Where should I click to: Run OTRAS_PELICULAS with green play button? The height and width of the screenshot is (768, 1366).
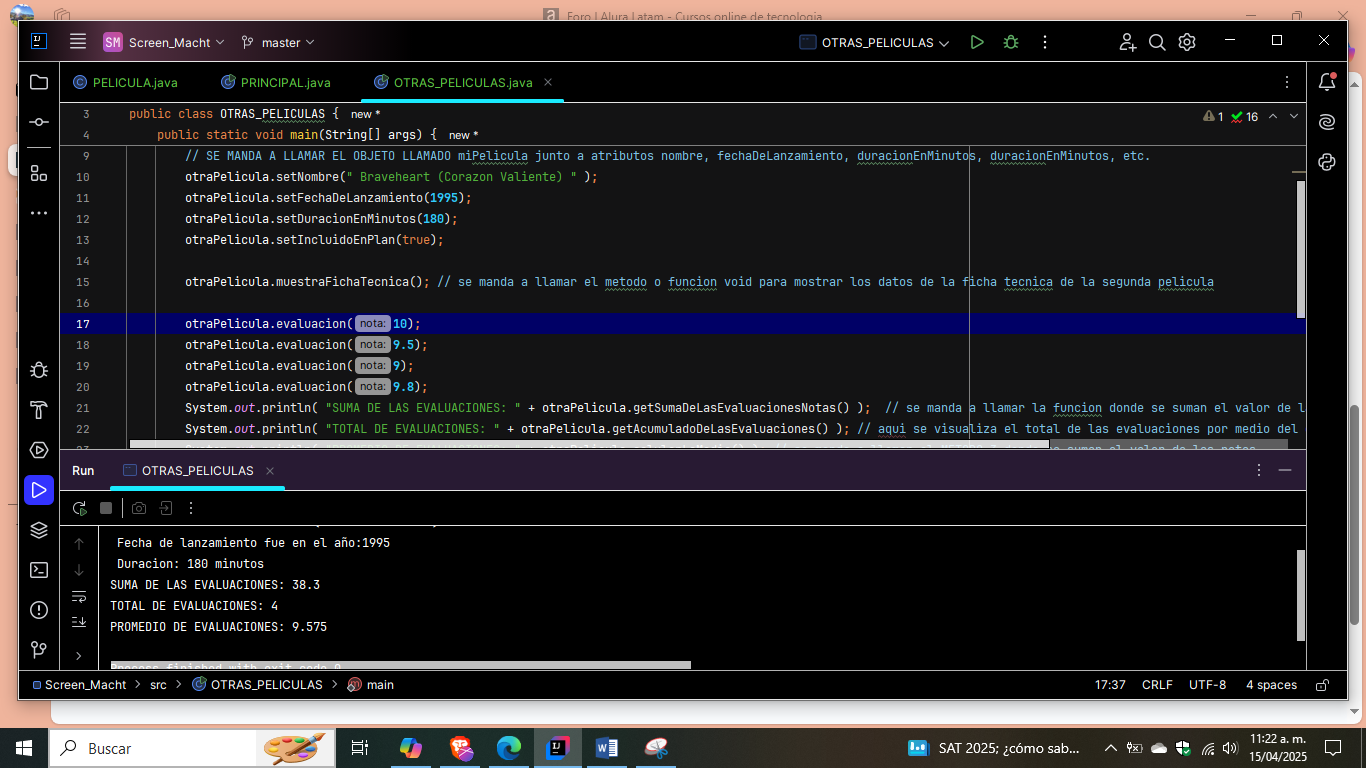point(977,42)
